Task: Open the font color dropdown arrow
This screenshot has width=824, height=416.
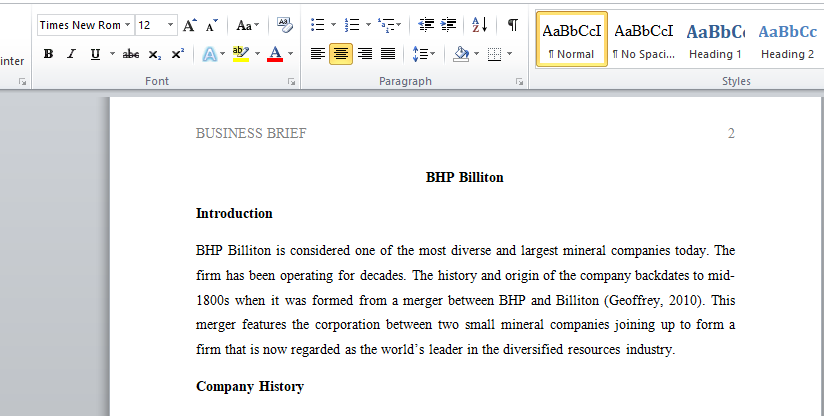Action: pyautogui.click(x=290, y=54)
